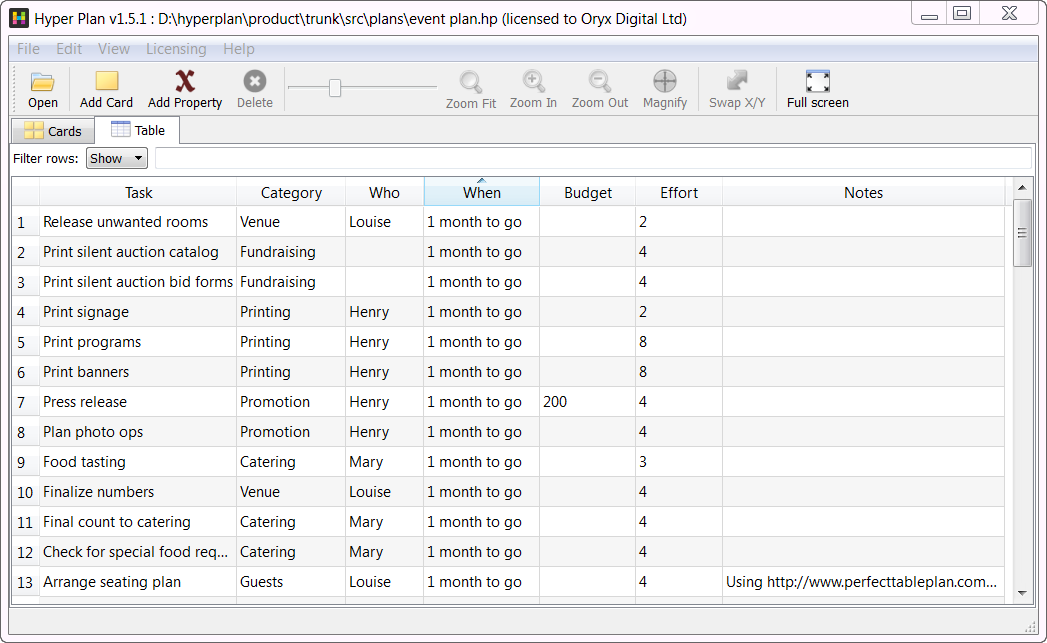
Task: Click the Add Card icon
Action: [106, 82]
